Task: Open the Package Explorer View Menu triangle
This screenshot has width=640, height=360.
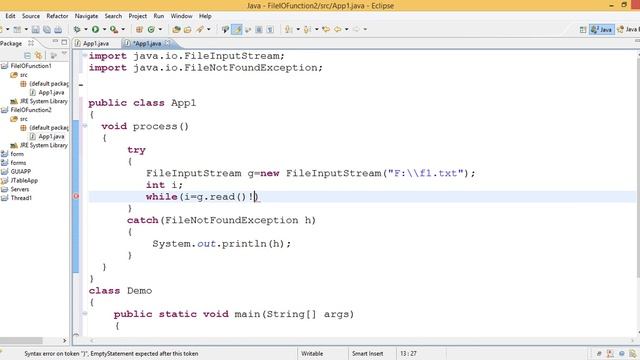Action: tap(64, 54)
